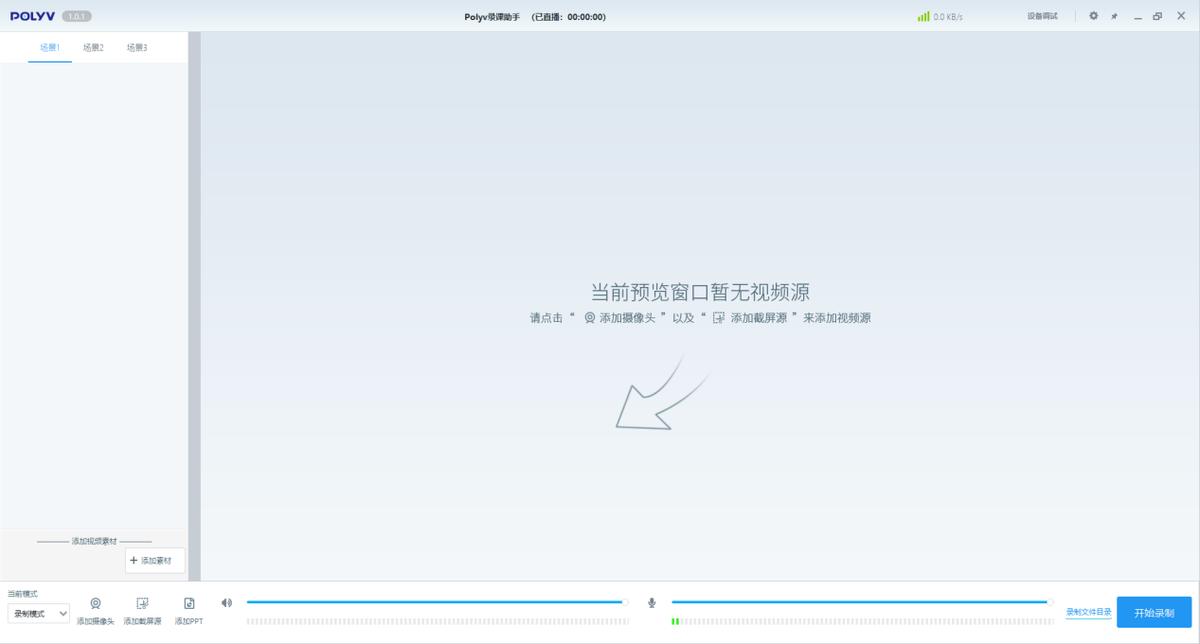Image resolution: width=1200 pixels, height=644 pixels.
Task: Open the settings gear in the title bar
Action: (1093, 16)
